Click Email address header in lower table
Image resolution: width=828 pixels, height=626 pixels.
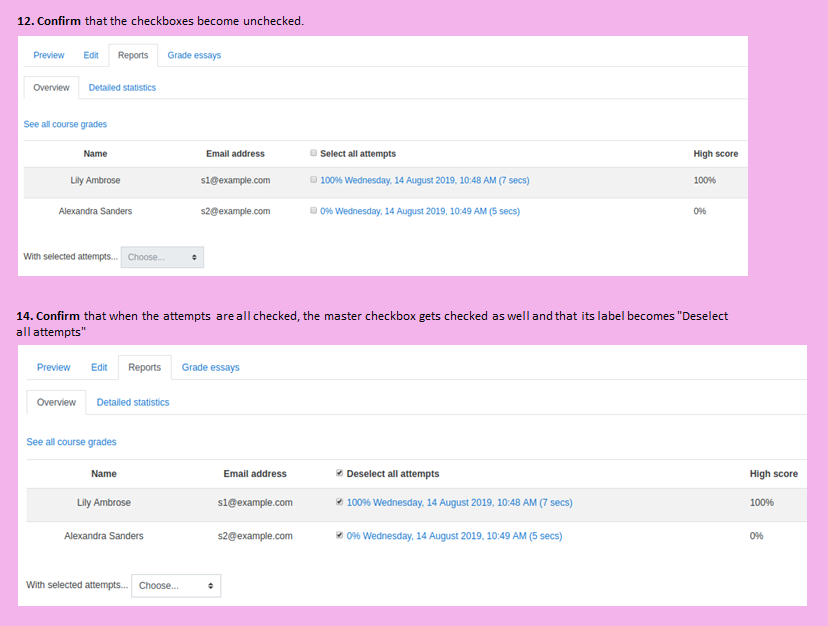tap(255, 474)
